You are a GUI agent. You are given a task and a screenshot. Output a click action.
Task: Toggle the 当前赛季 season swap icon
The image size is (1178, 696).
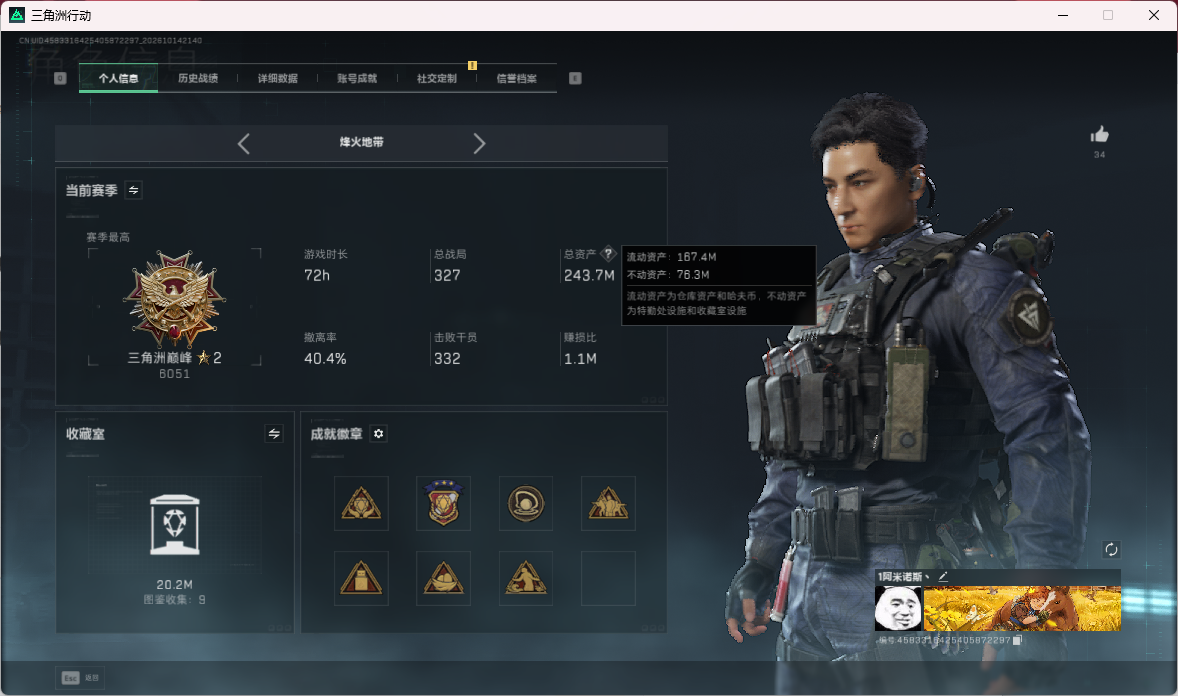(133, 190)
